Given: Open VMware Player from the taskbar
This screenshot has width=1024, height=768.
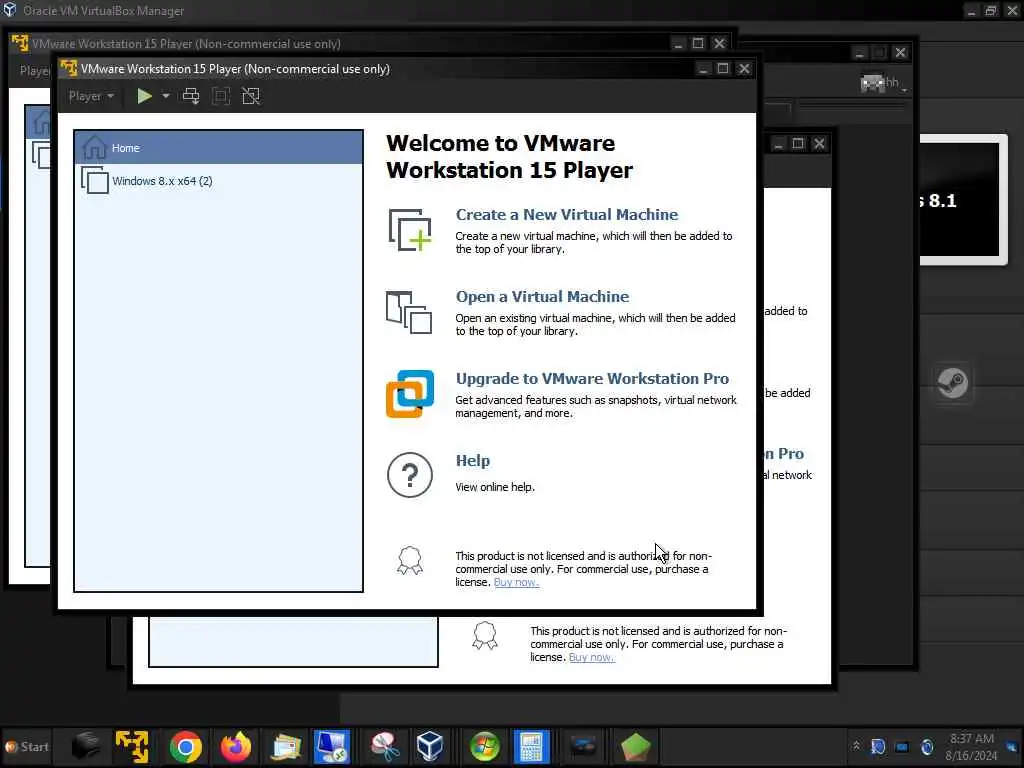Looking at the screenshot, I should pyautogui.click(x=132, y=746).
